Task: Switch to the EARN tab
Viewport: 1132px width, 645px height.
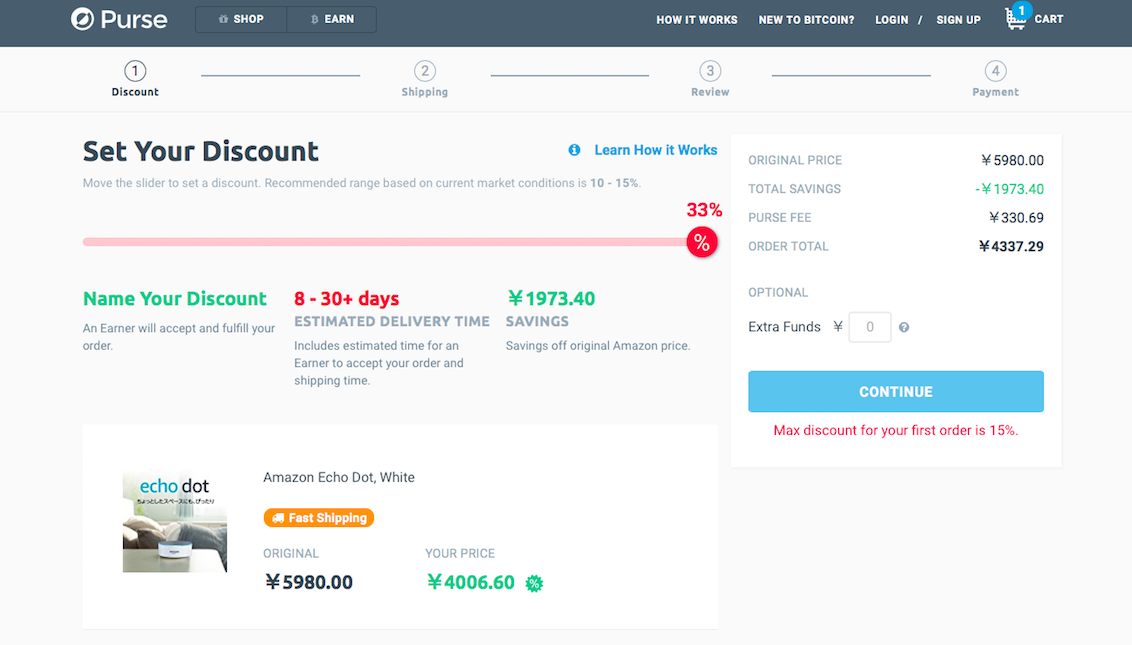Action: [332, 19]
